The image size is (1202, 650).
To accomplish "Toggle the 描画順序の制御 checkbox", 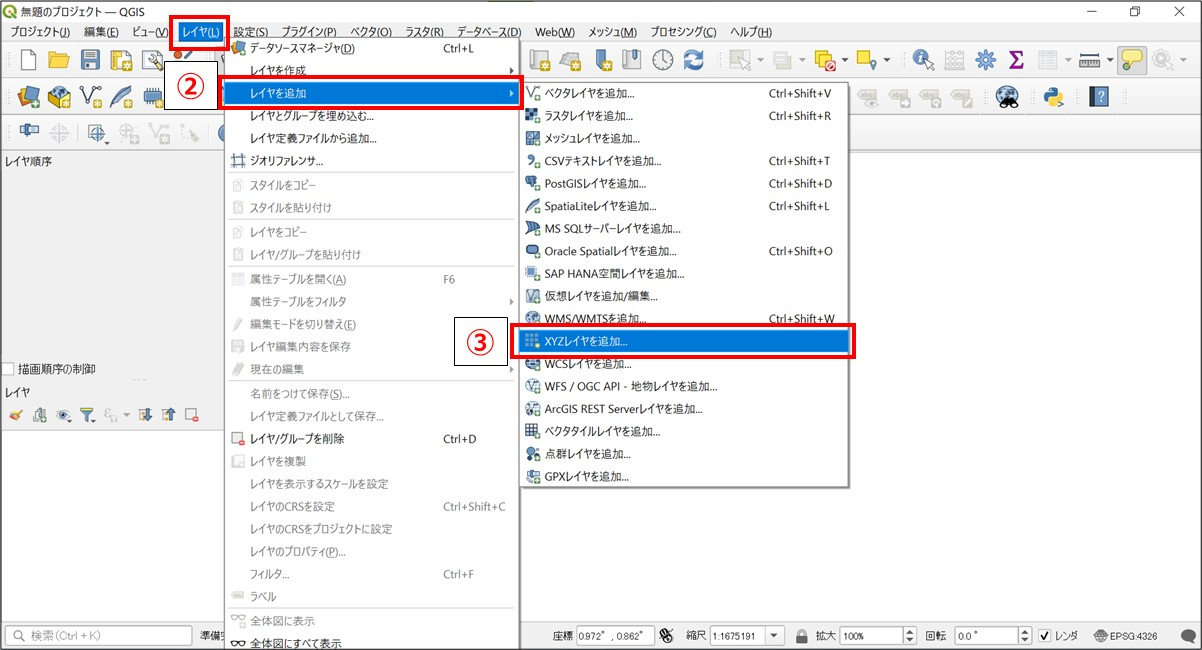I will pos(9,369).
